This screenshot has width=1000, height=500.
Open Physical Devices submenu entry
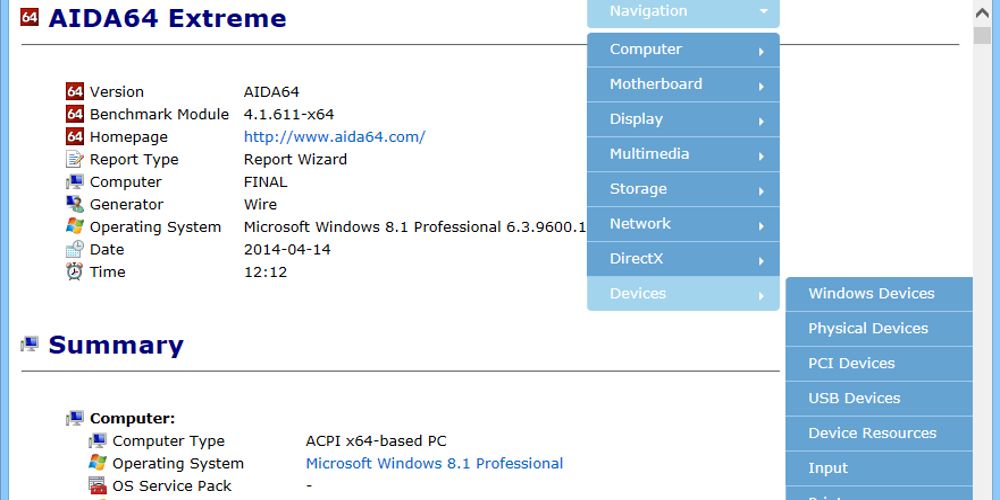[879, 329]
